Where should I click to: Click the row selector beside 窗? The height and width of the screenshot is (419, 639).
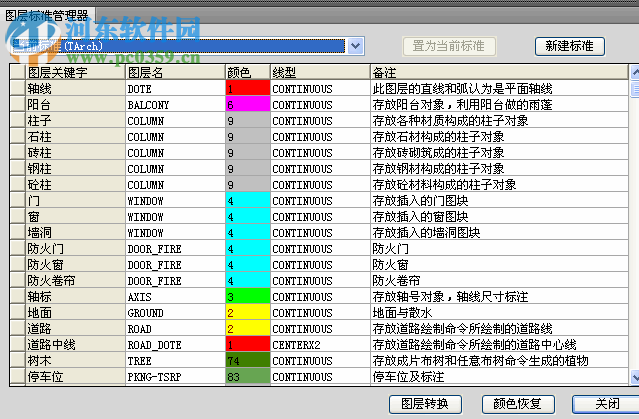click(x=18, y=217)
